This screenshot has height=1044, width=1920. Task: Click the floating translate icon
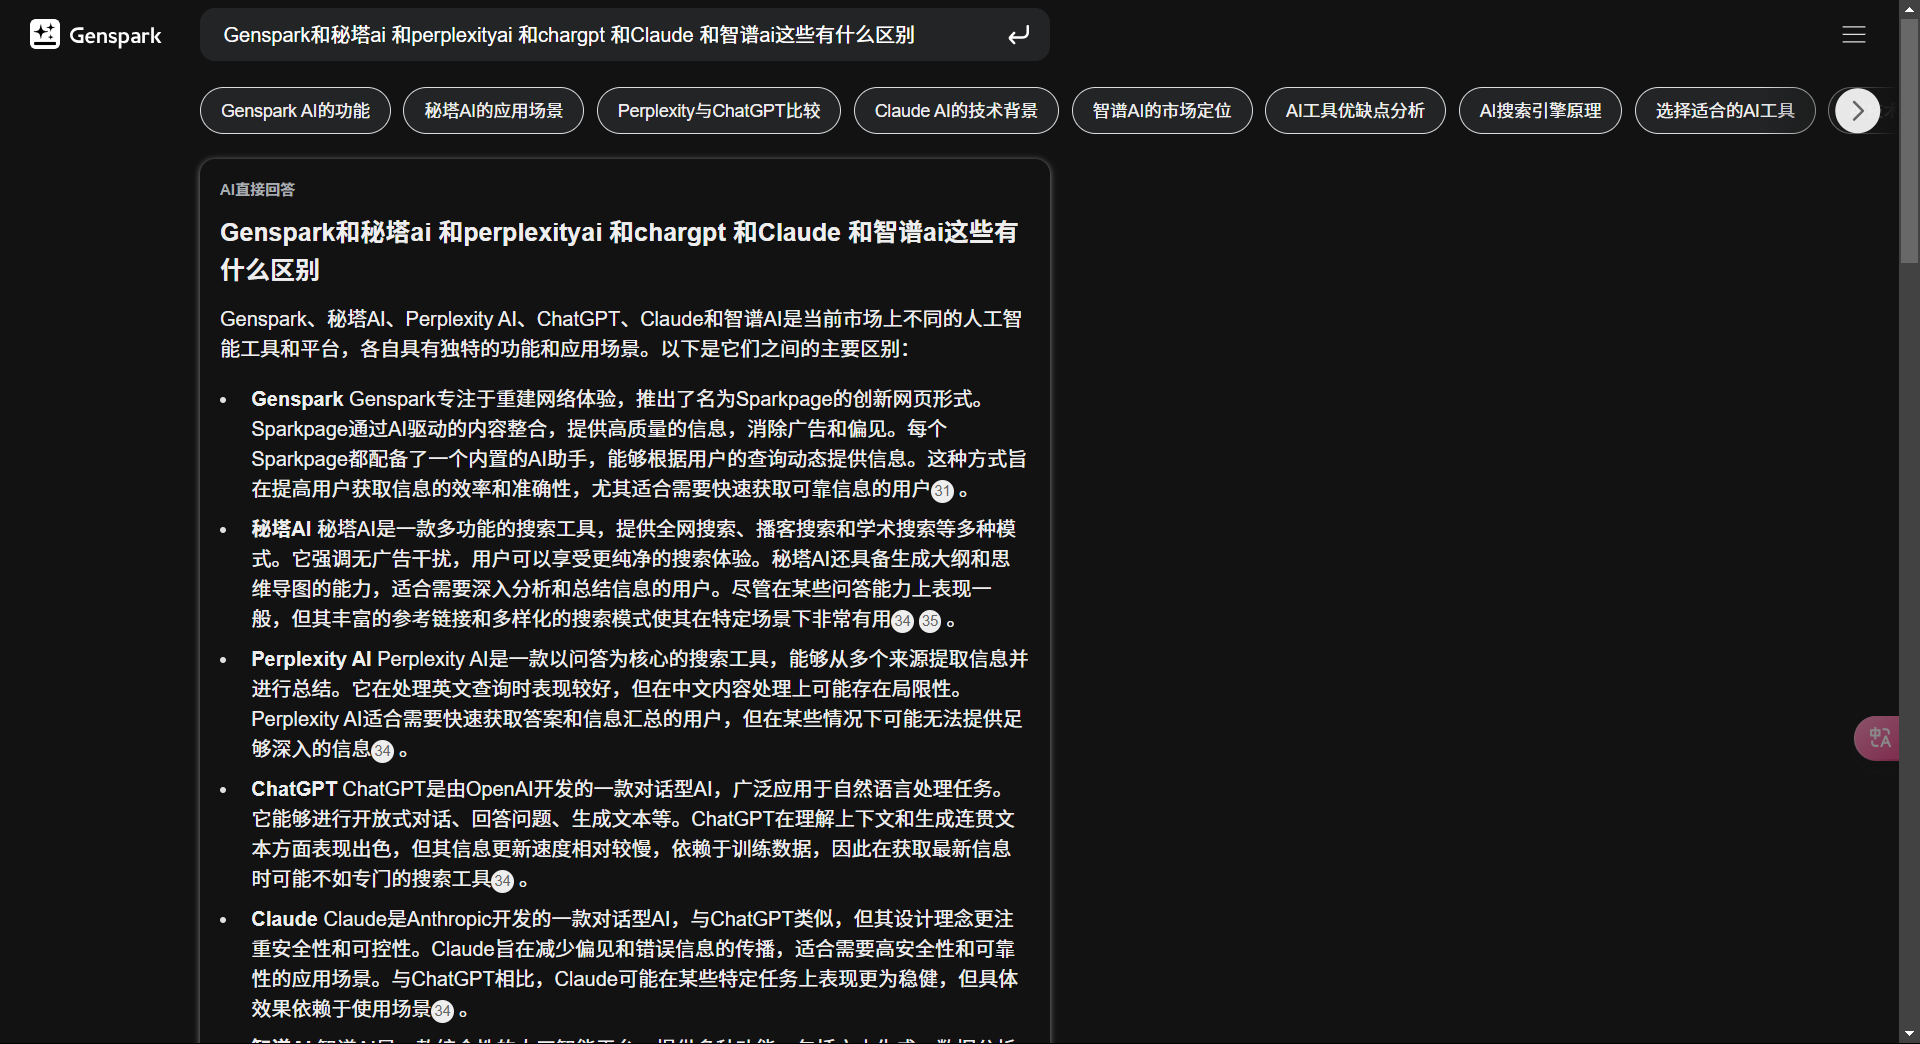click(1878, 738)
